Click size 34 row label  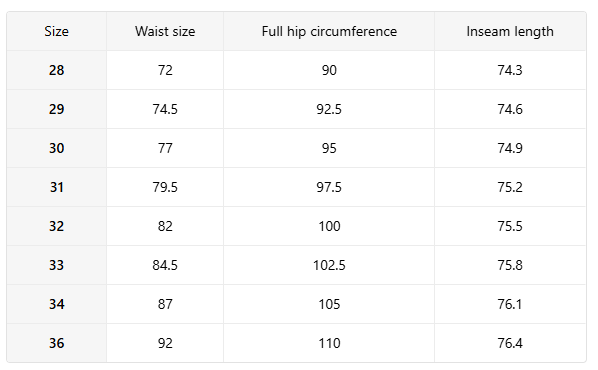point(56,304)
